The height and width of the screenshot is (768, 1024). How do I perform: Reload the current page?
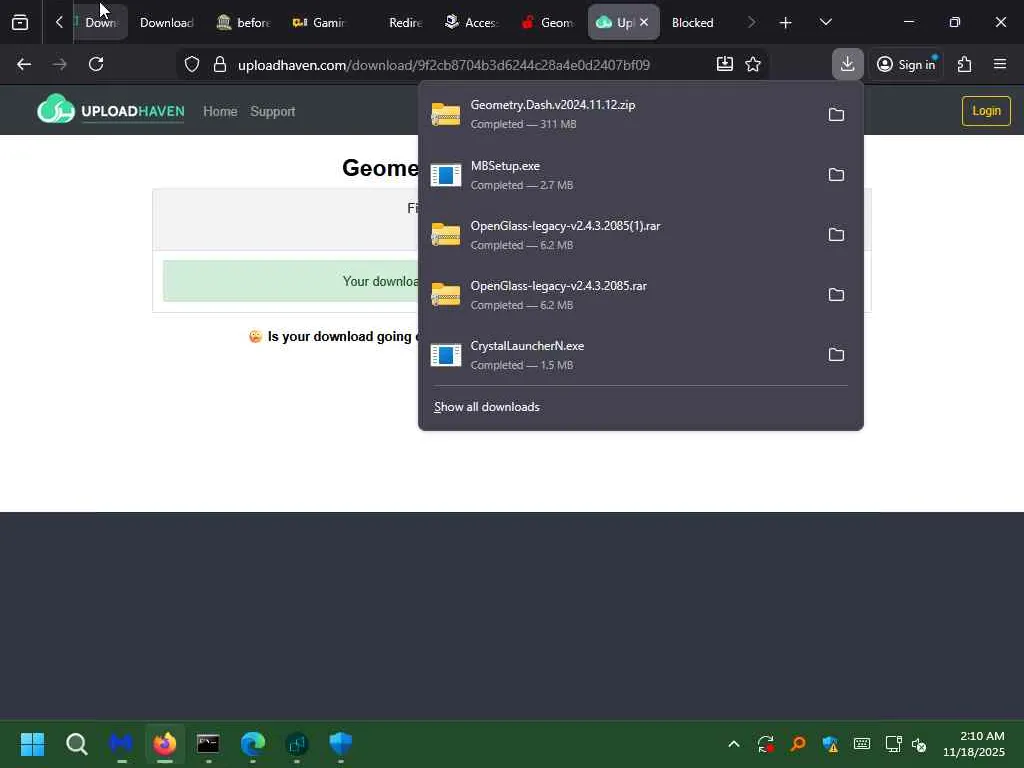tap(96, 64)
